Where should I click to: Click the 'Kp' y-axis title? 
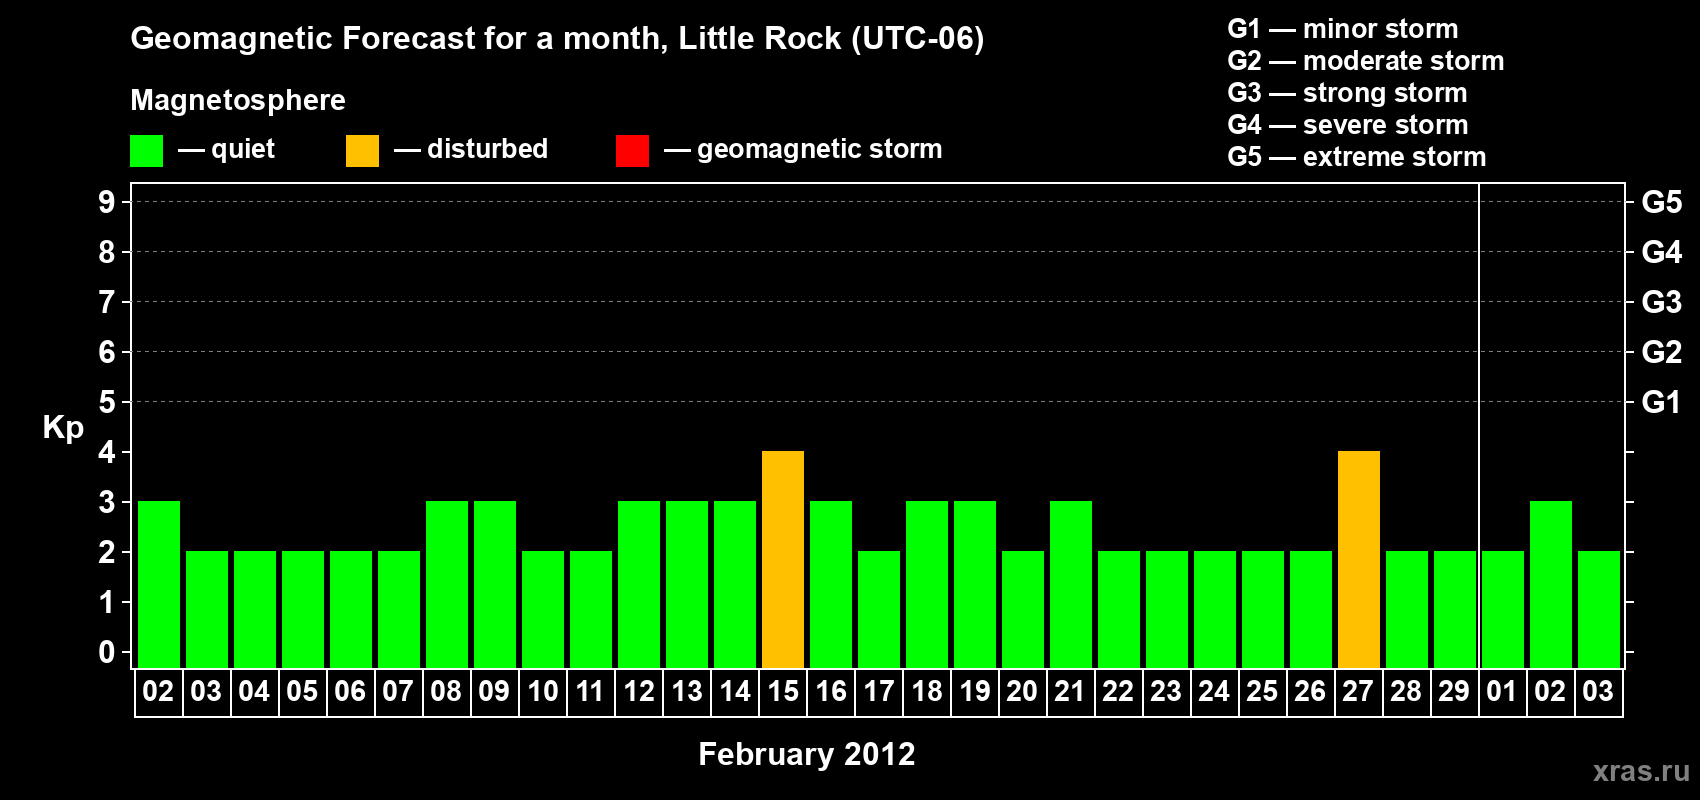point(63,428)
